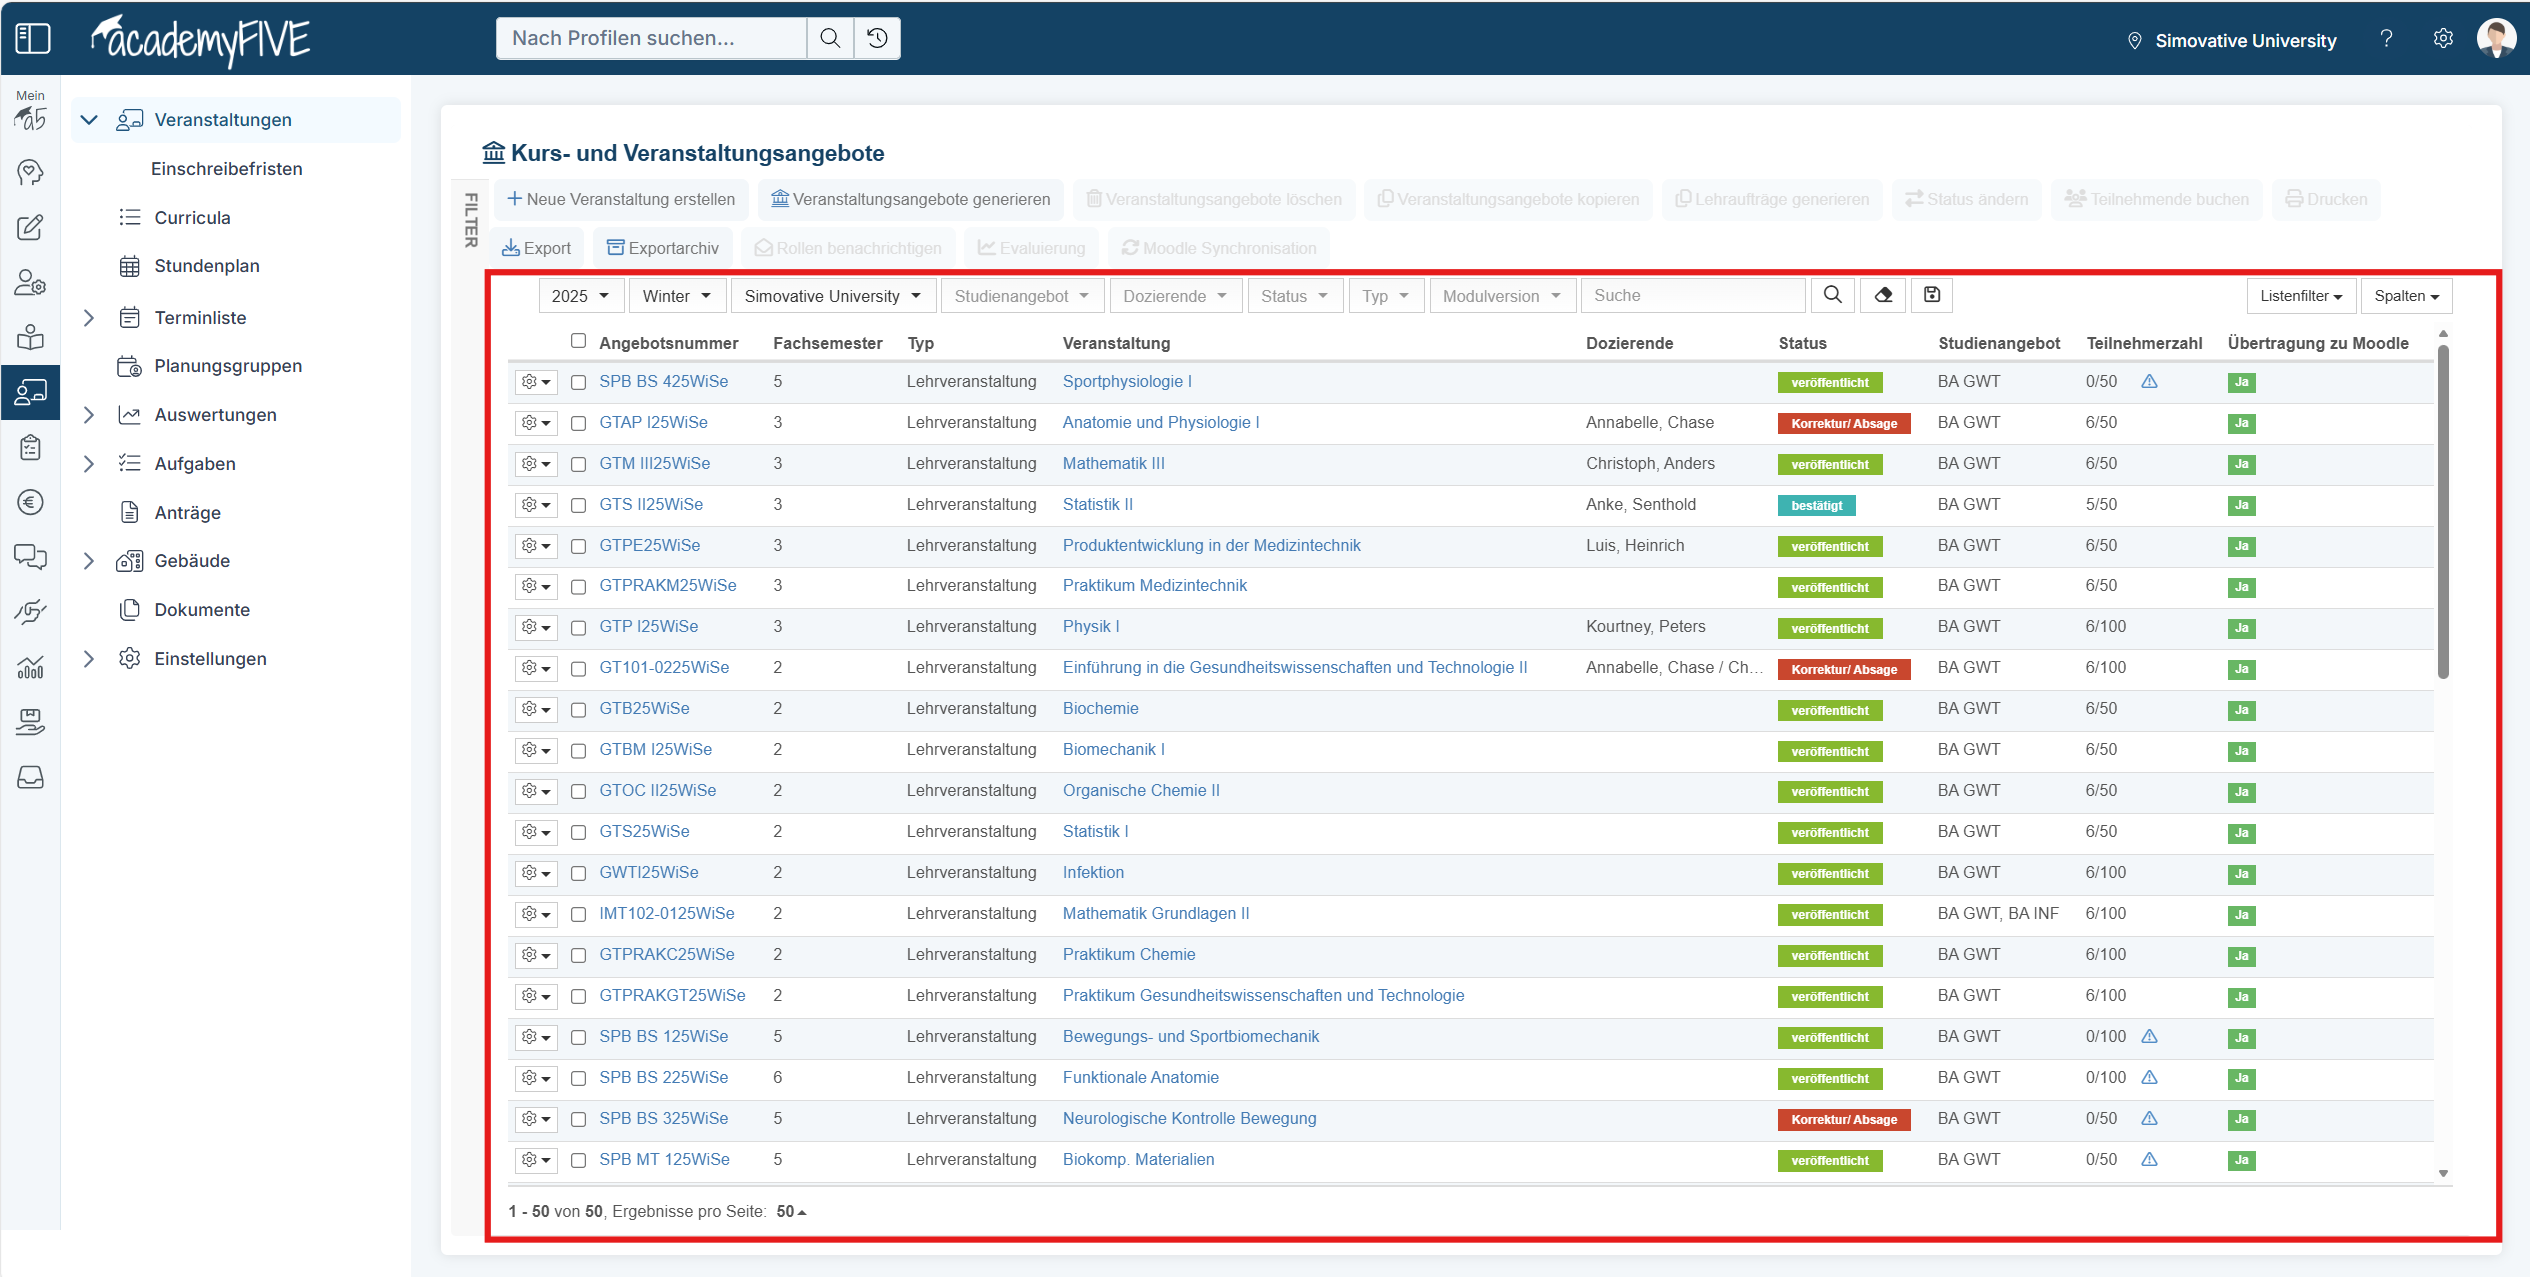Open the settings gear in the header

click(2443, 39)
